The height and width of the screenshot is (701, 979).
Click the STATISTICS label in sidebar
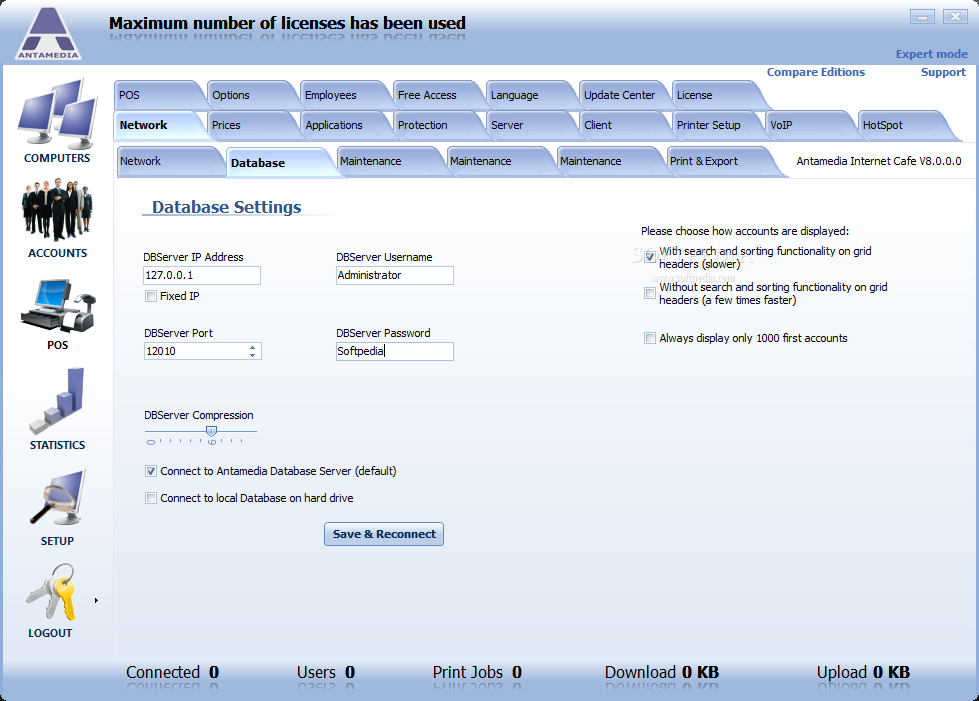tap(57, 445)
